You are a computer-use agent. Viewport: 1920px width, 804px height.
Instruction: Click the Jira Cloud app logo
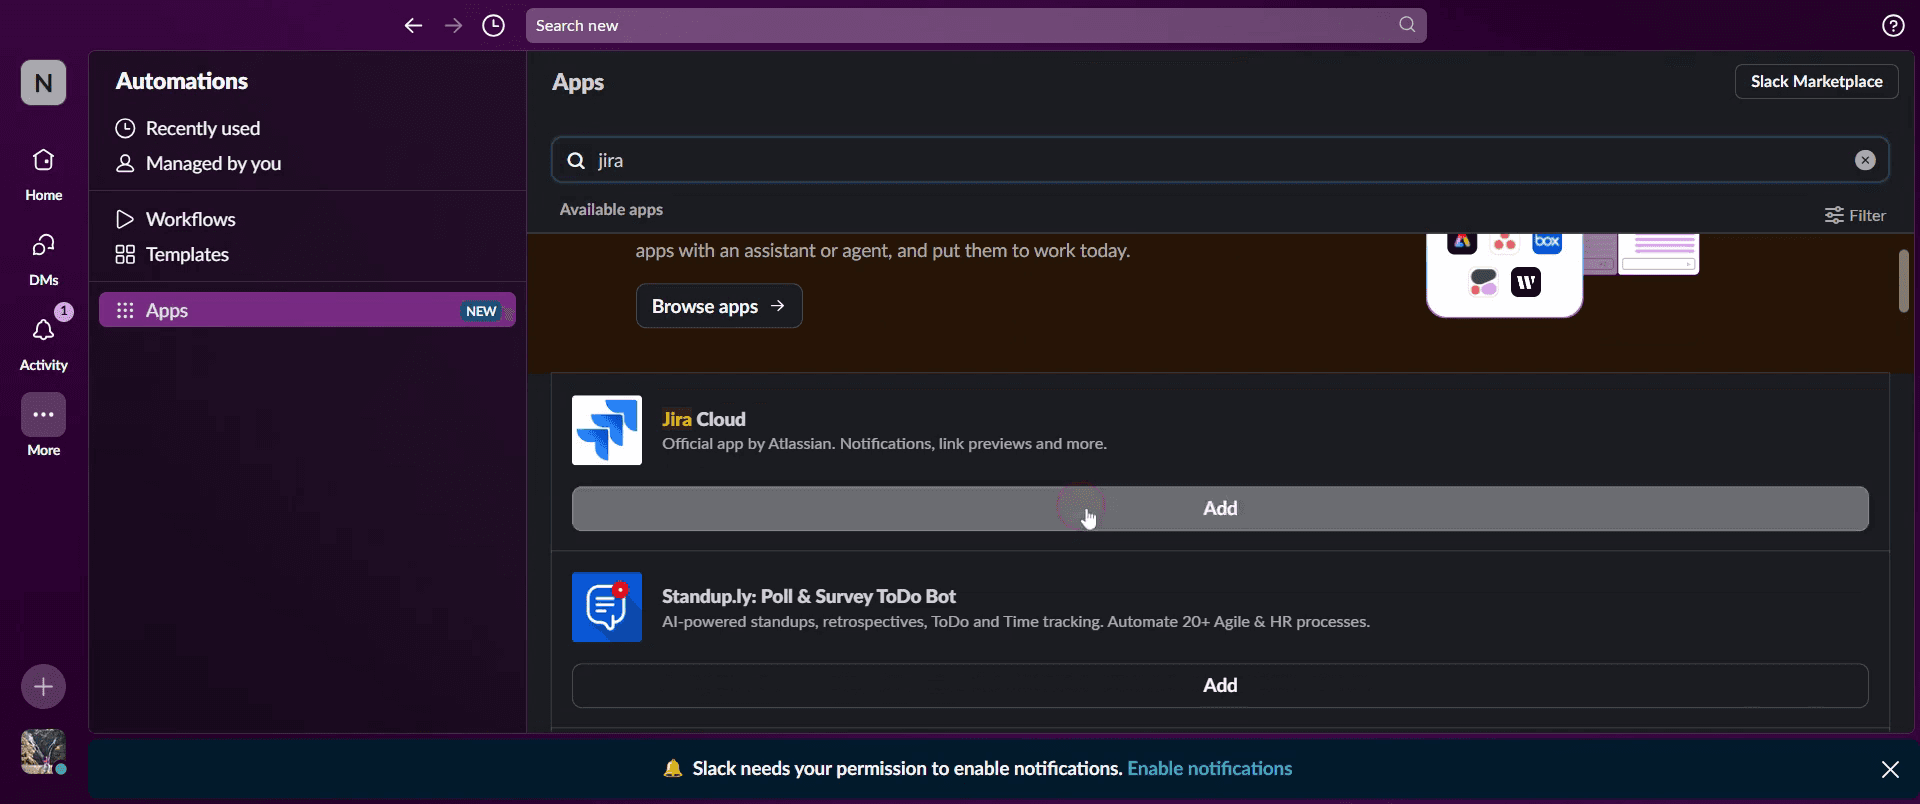coord(607,430)
